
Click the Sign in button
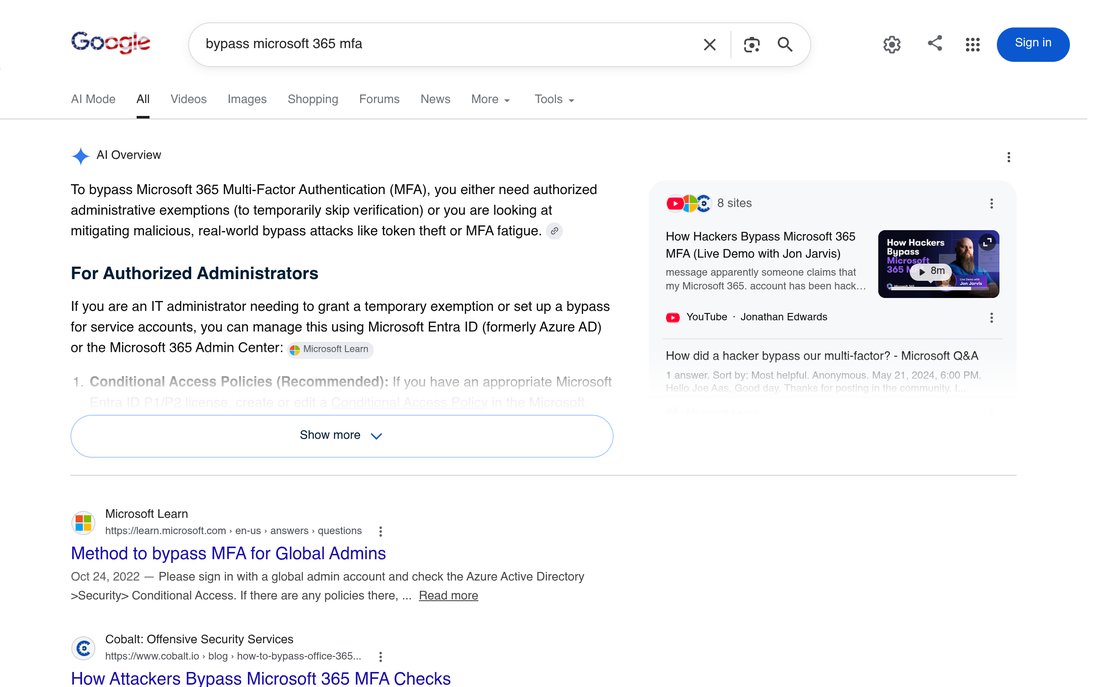pos(1033,44)
